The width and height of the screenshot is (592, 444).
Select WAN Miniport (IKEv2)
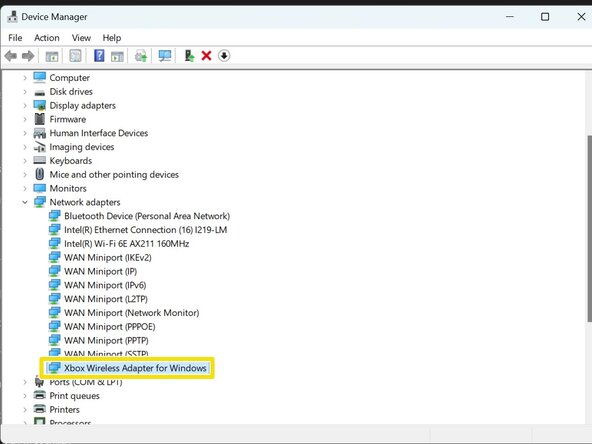click(108, 257)
